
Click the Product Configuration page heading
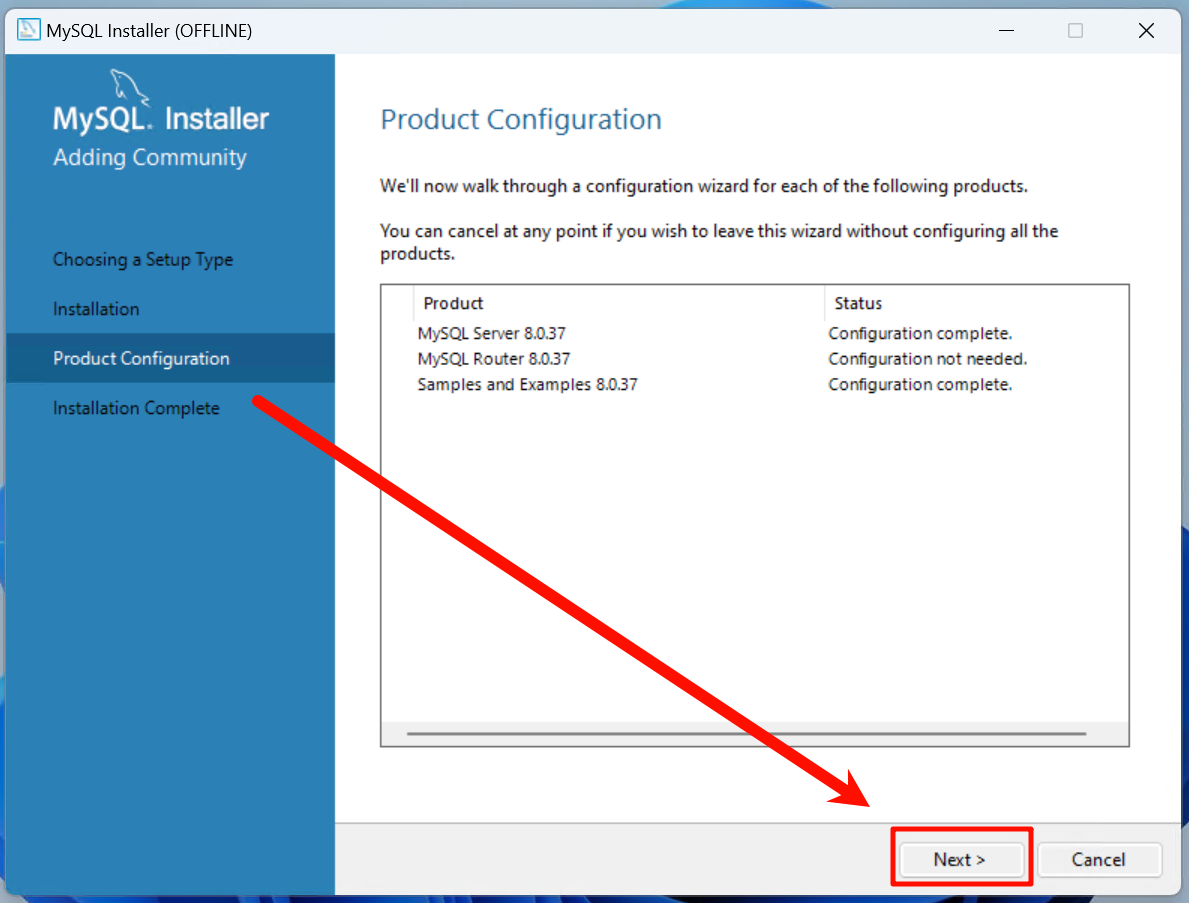(x=521, y=120)
